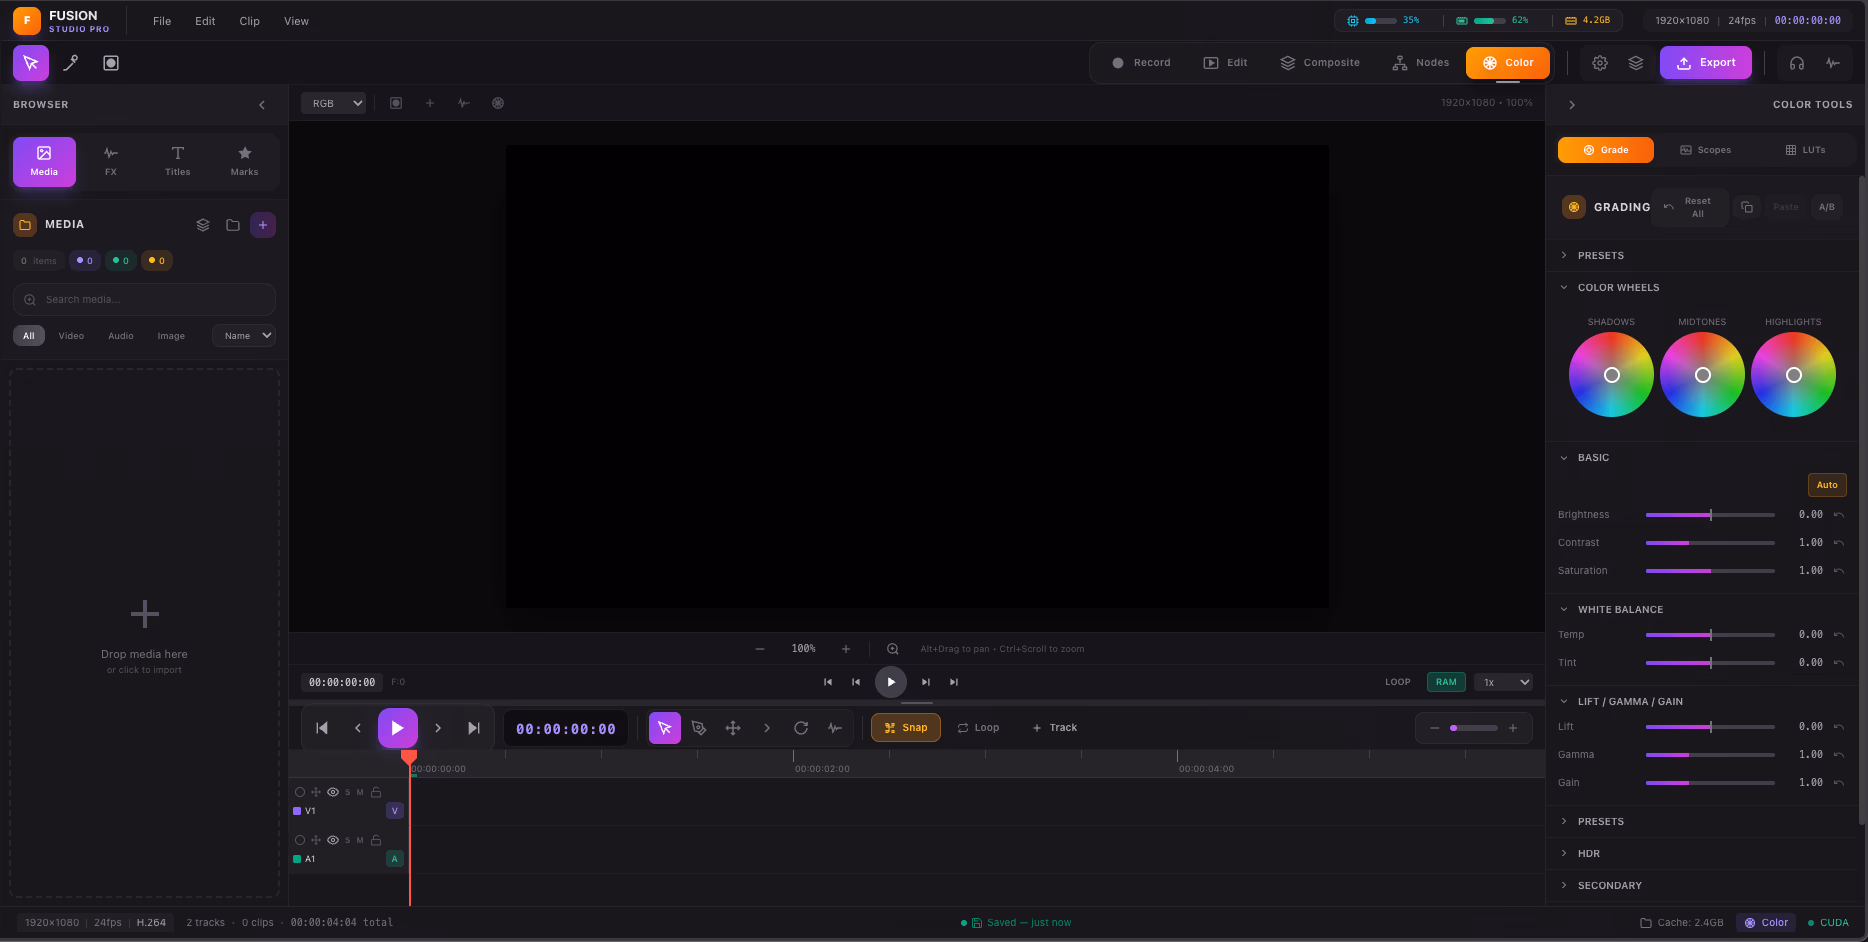Select the pen tool in timeline toolbar
This screenshot has height=942, width=1868.
699,728
